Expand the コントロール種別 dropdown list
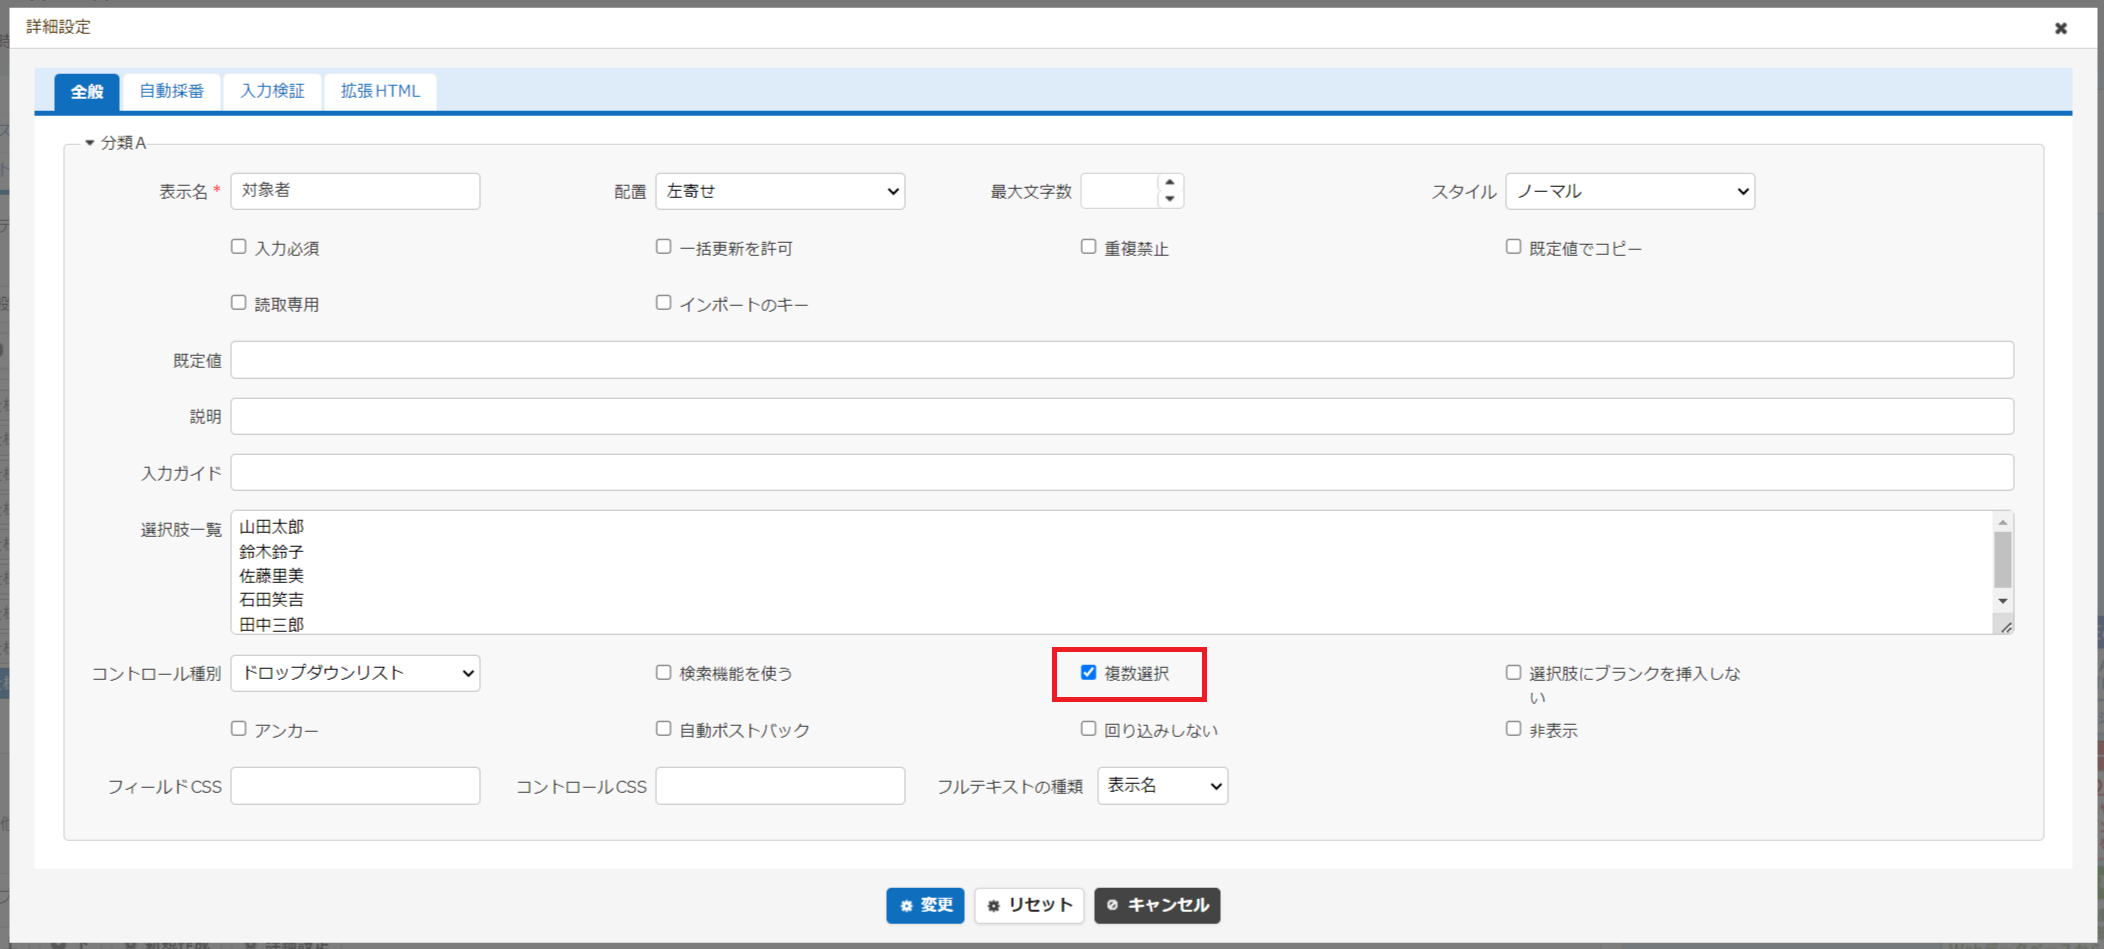The width and height of the screenshot is (2104, 949). pos(355,673)
